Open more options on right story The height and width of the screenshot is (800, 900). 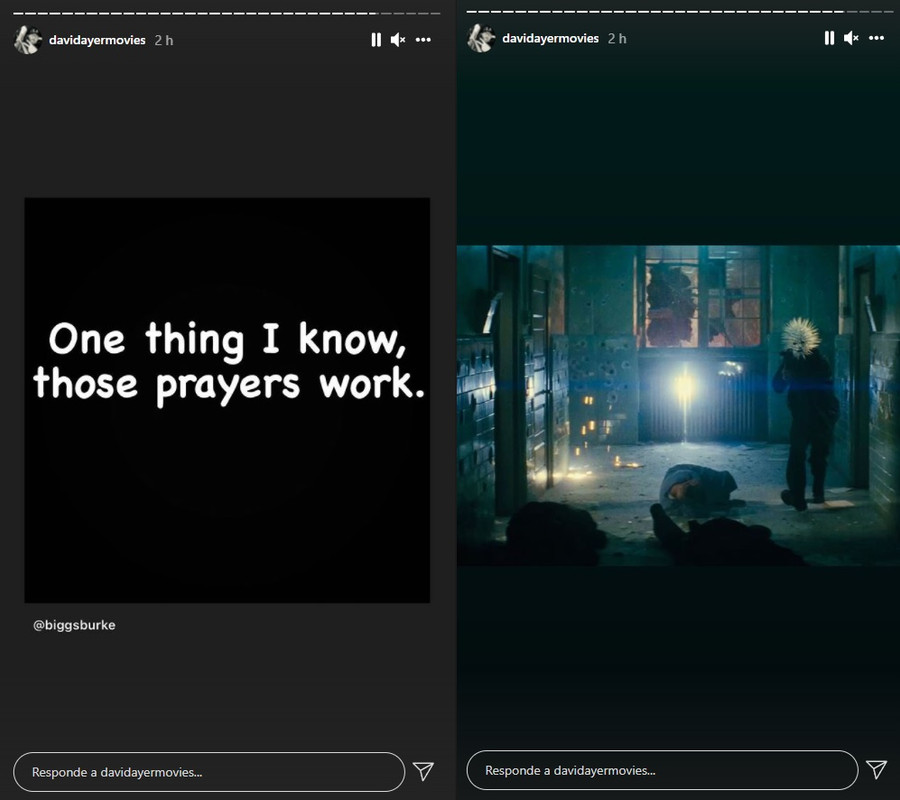point(876,38)
